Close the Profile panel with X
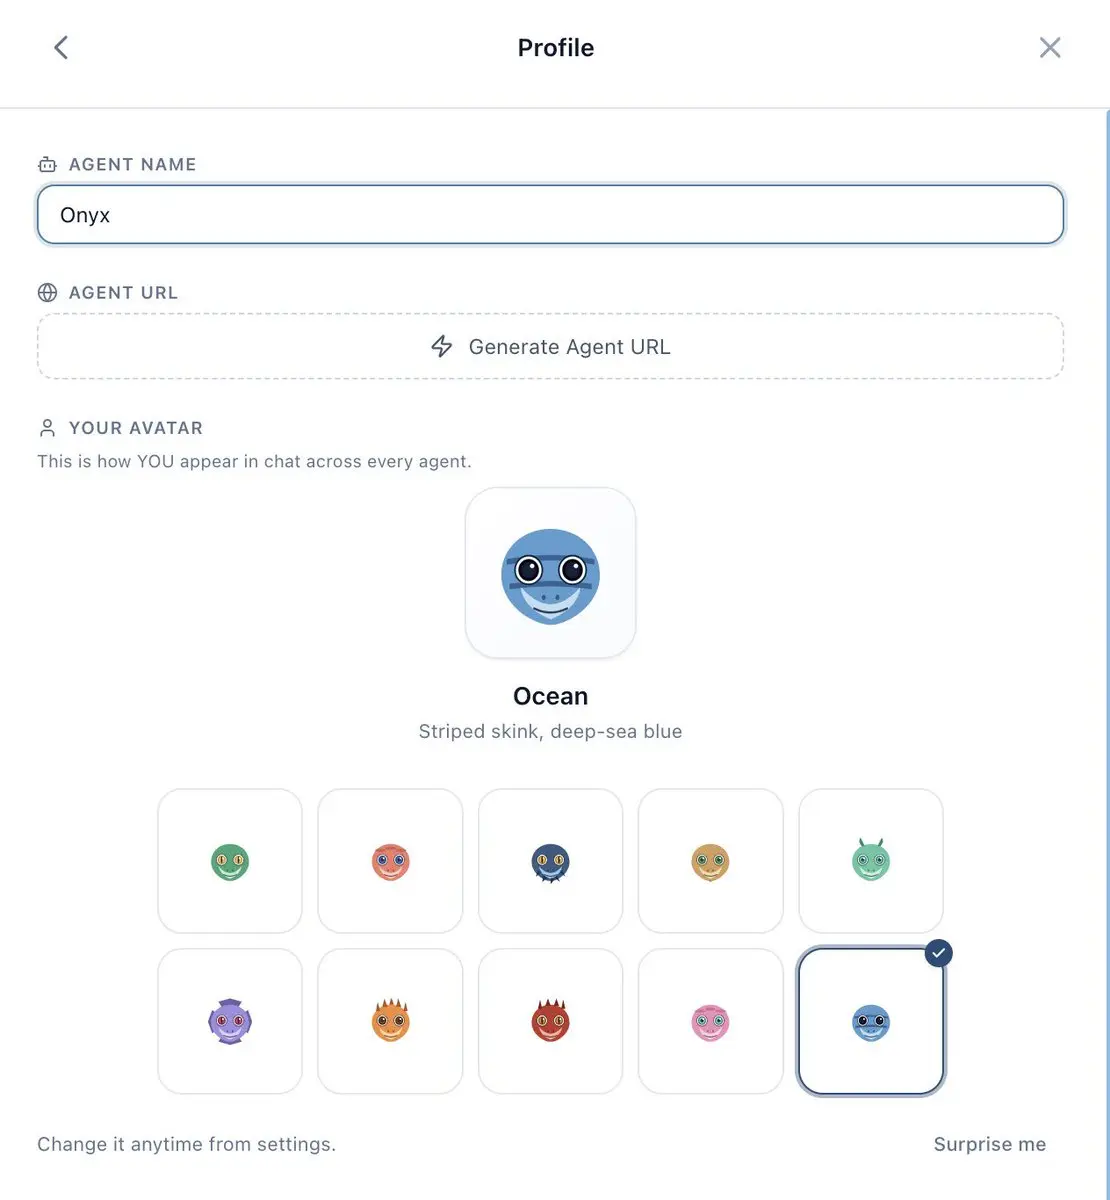Screen dimensions: 1110x1200 [x=1050, y=47]
